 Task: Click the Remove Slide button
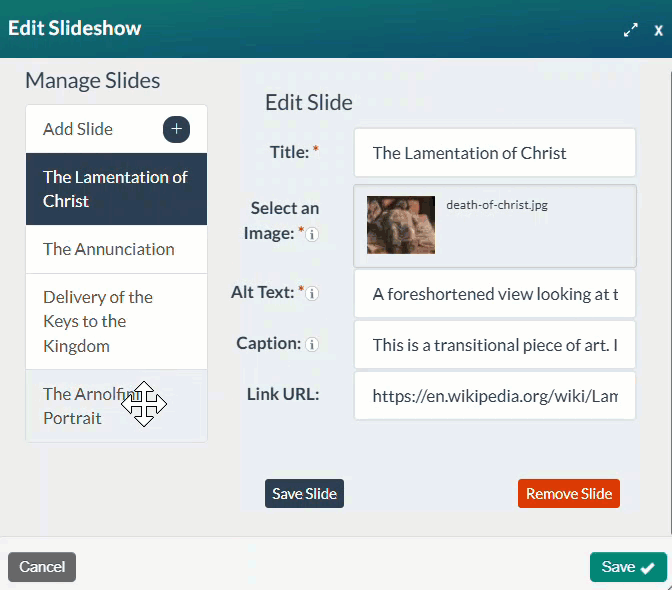[x=569, y=494]
